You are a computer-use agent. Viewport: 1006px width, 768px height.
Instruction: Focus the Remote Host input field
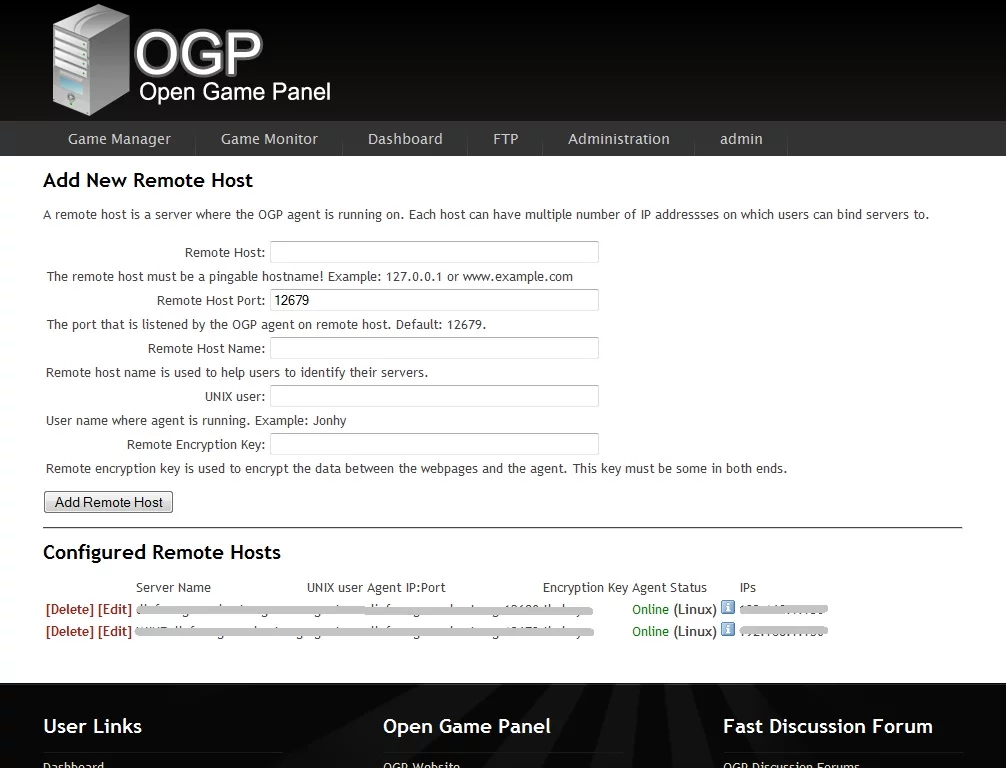point(434,252)
